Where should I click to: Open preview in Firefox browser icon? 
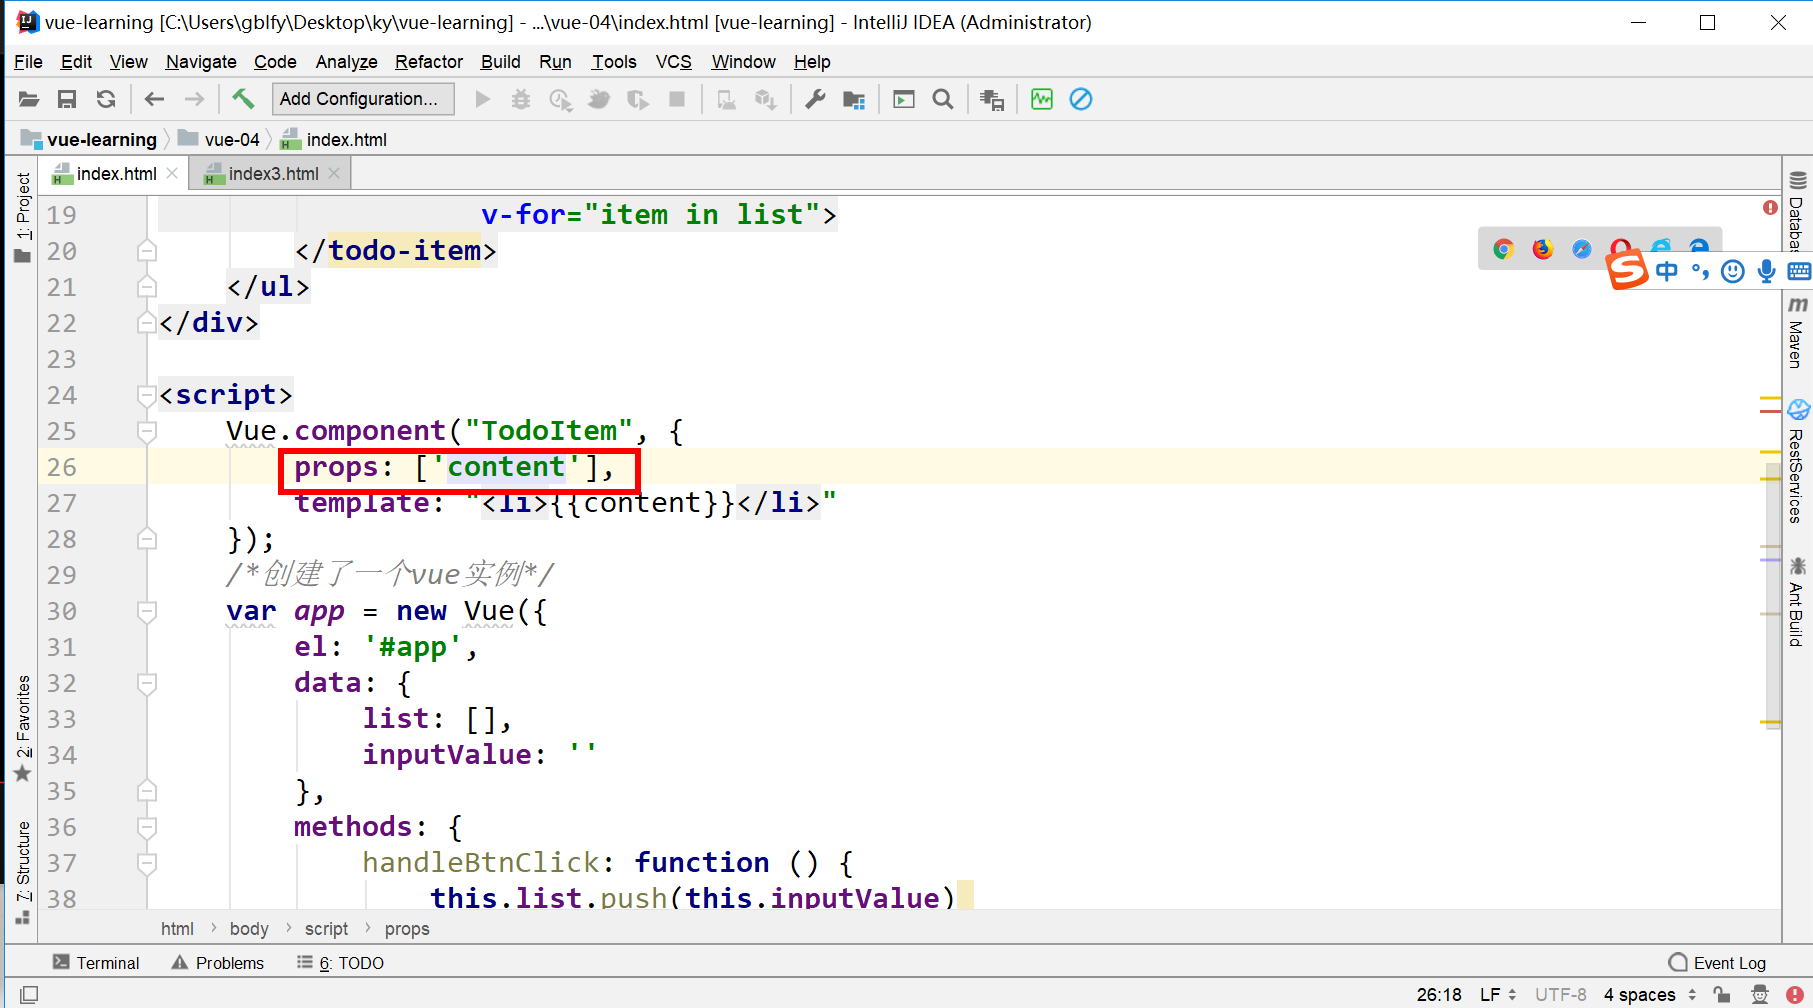tap(1542, 249)
